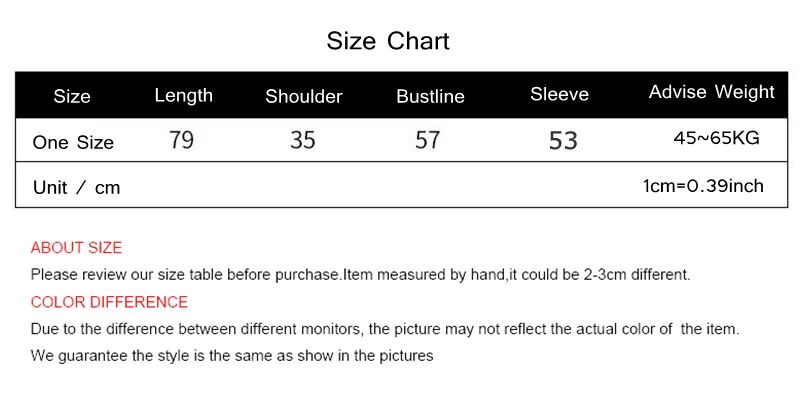Click the Unit / cm label
This screenshot has height=411, width=800.
click(x=77, y=188)
